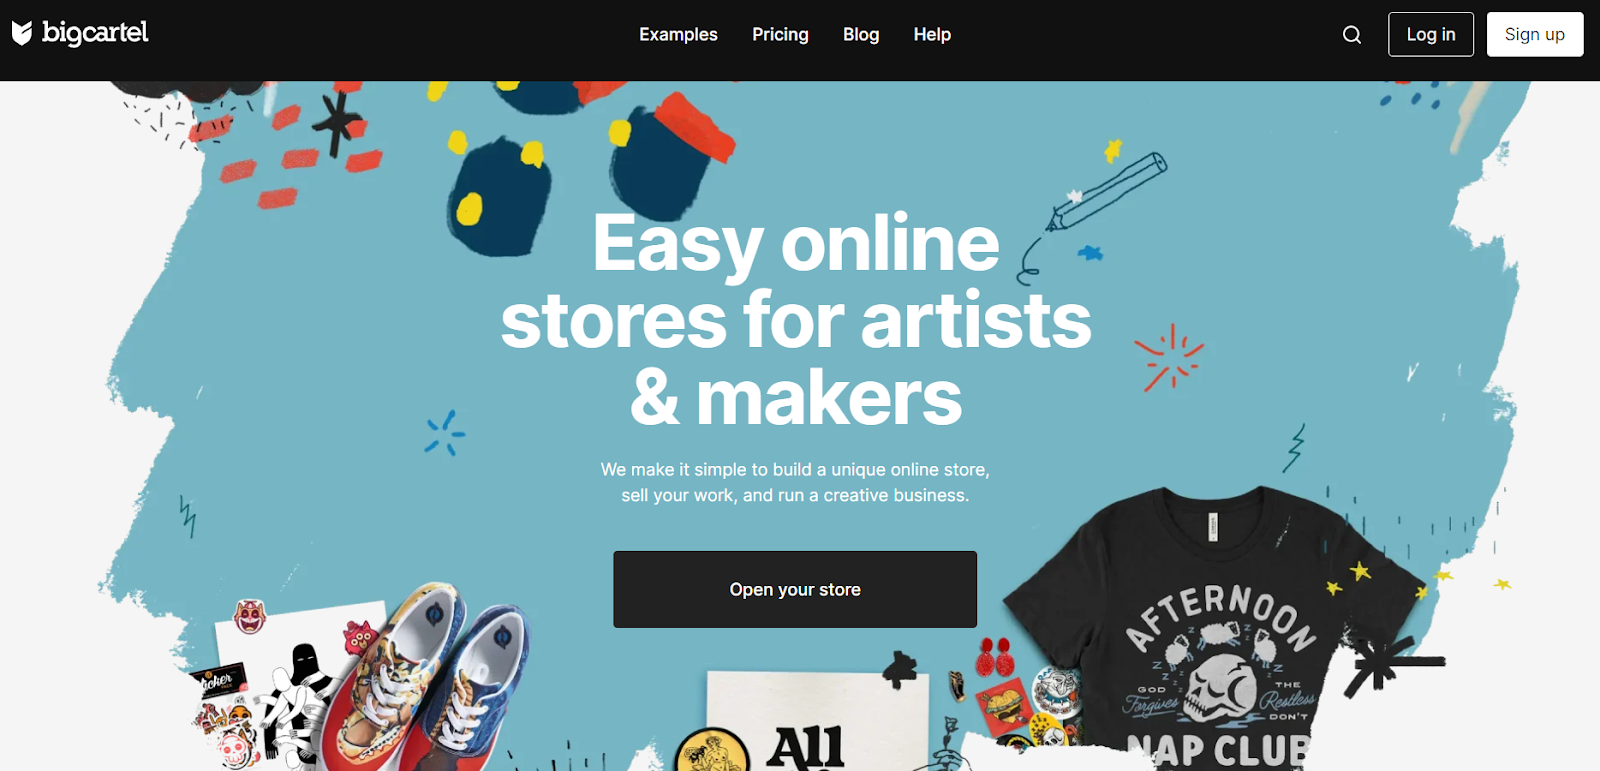Open the Examples page
This screenshot has height=771, width=1600.
tap(678, 34)
